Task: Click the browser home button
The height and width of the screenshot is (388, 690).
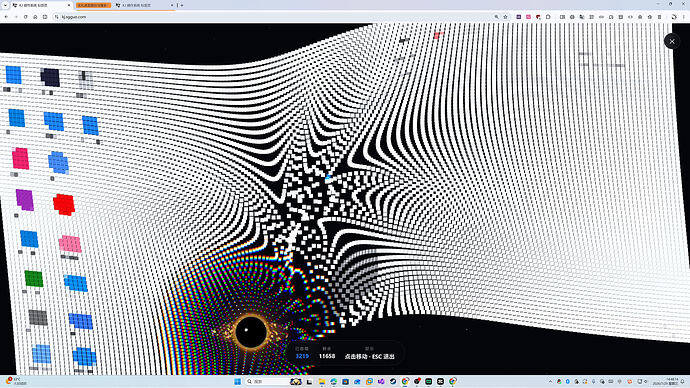Action: tap(35, 17)
